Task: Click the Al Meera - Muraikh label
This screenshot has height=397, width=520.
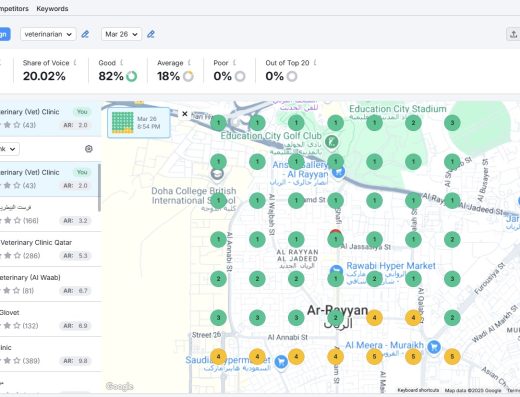Action: tap(384, 345)
